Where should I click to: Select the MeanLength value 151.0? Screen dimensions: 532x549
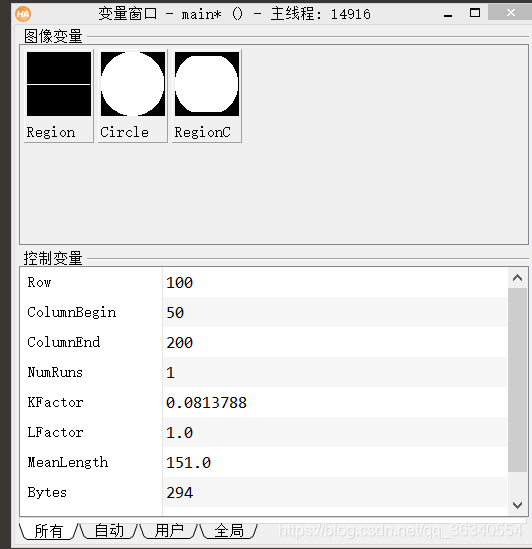click(x=188, y=463)
